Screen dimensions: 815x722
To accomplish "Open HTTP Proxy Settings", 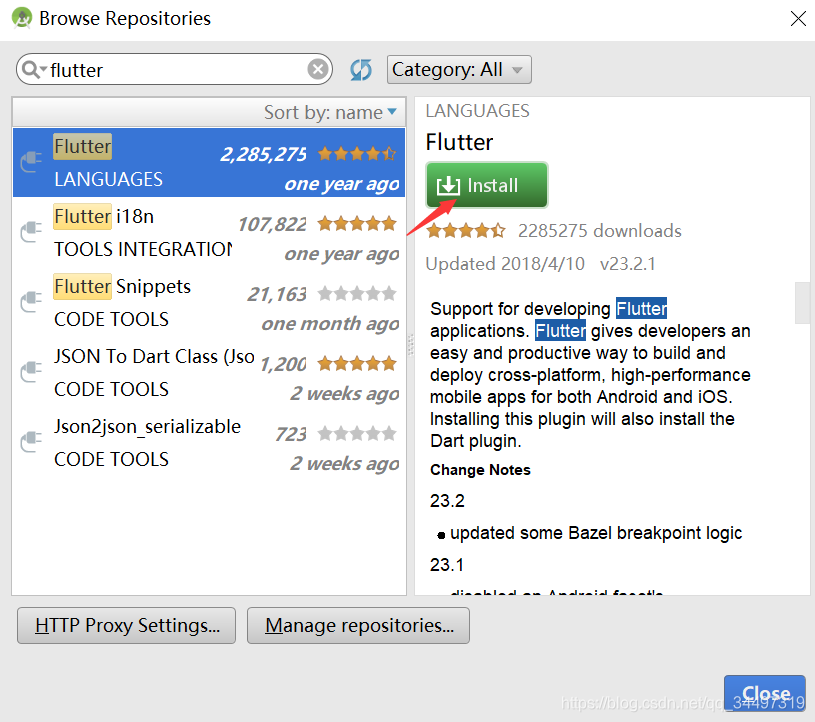I will point(126,625).
